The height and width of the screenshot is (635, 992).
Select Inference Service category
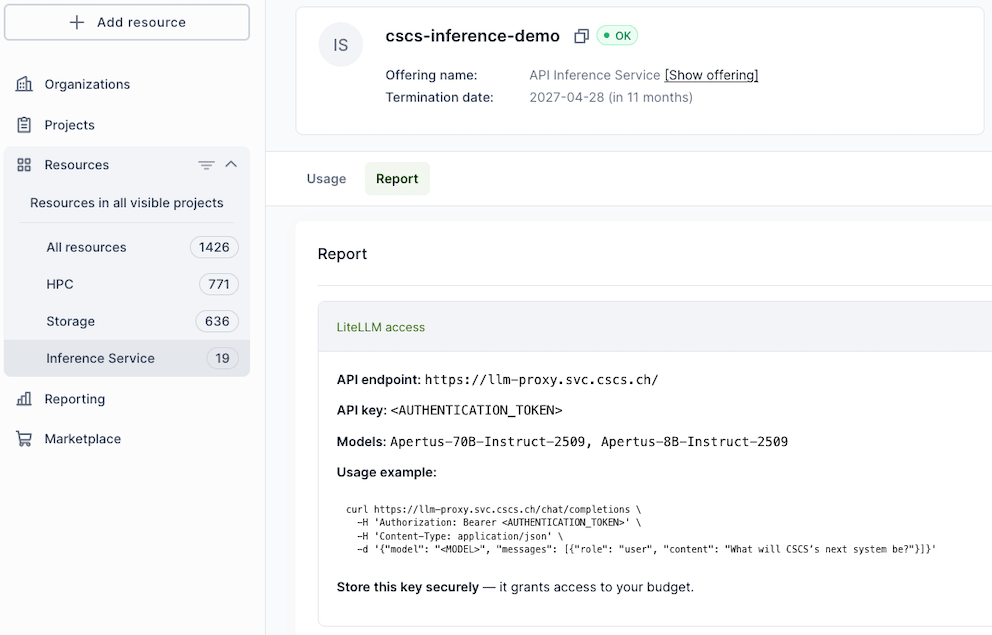click(x=127, y=359)
